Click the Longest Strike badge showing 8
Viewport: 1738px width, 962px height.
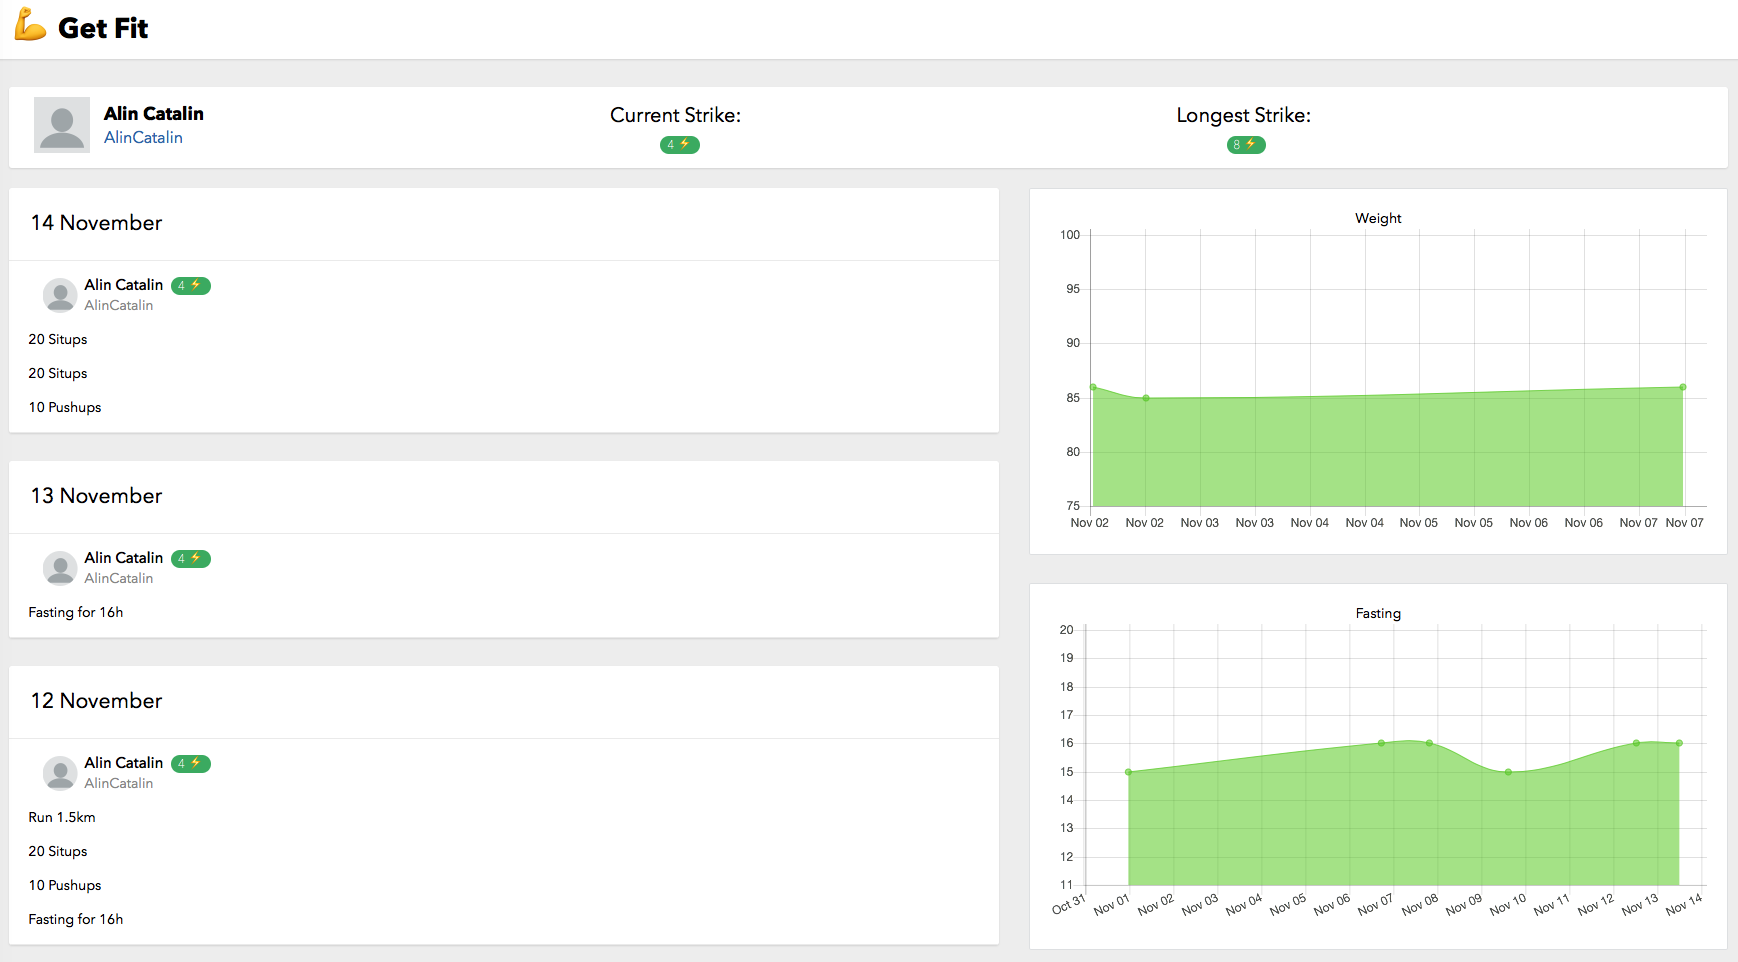pos(1246,145)
